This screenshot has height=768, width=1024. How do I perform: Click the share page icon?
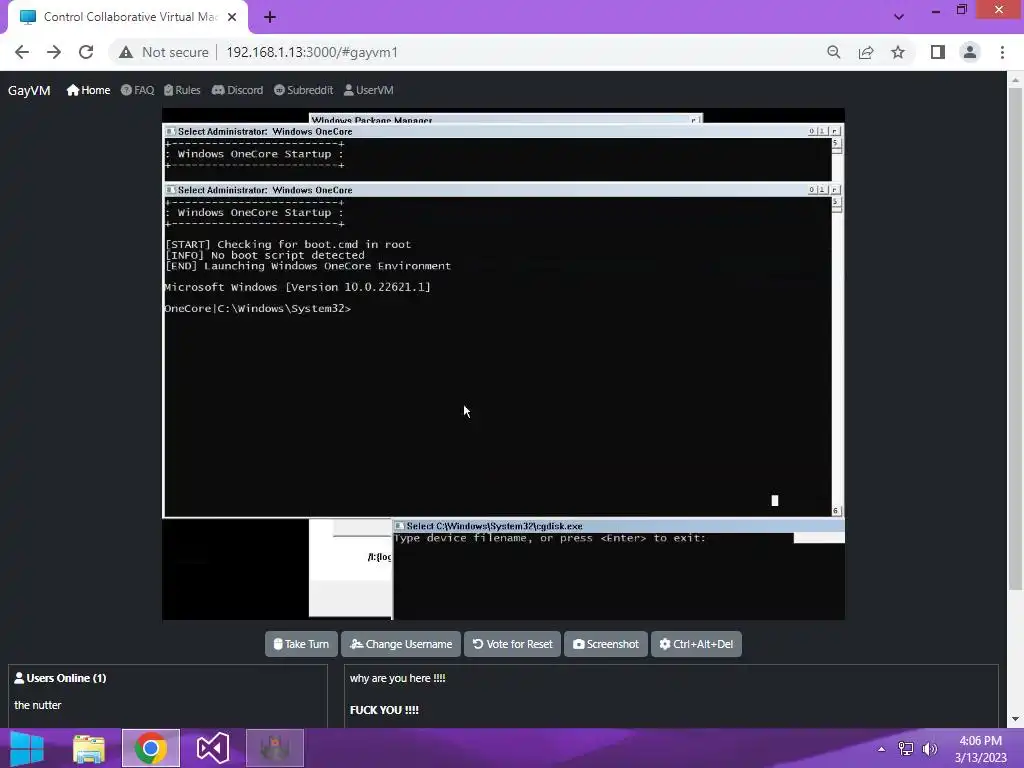pyautogui.click(x=866, y=52)
